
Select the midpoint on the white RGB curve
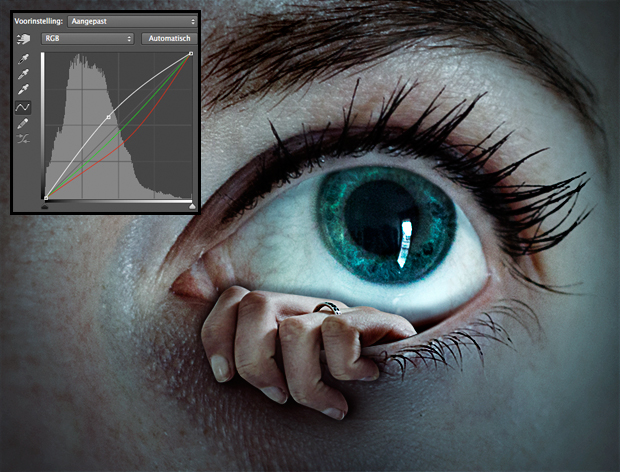pos(109,117)
